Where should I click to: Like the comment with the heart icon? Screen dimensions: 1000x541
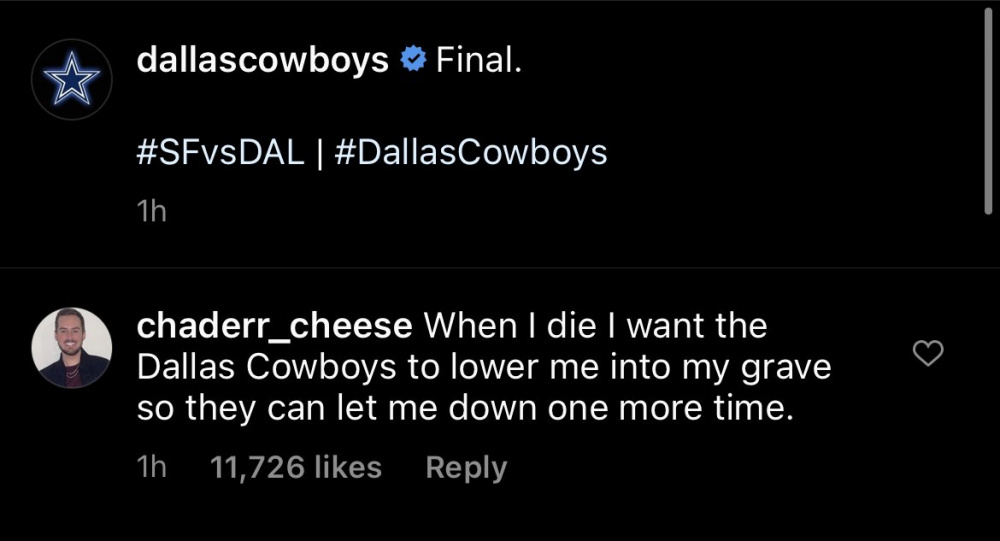coord(930,353)
